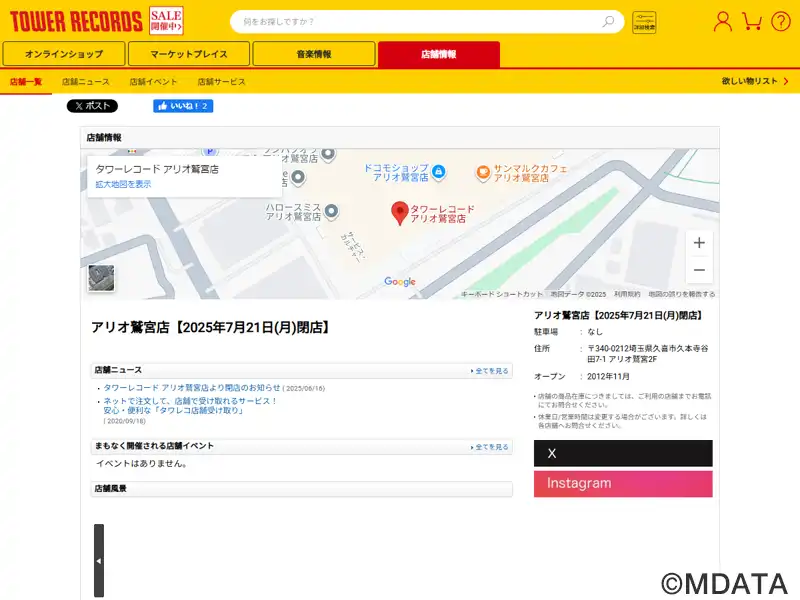800x600 pixels.
Task: Open the SALE開催中 banner
Action: 166,21
